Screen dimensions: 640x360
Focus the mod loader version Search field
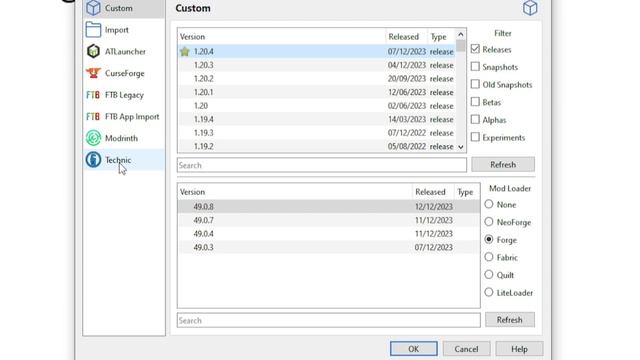329,320
